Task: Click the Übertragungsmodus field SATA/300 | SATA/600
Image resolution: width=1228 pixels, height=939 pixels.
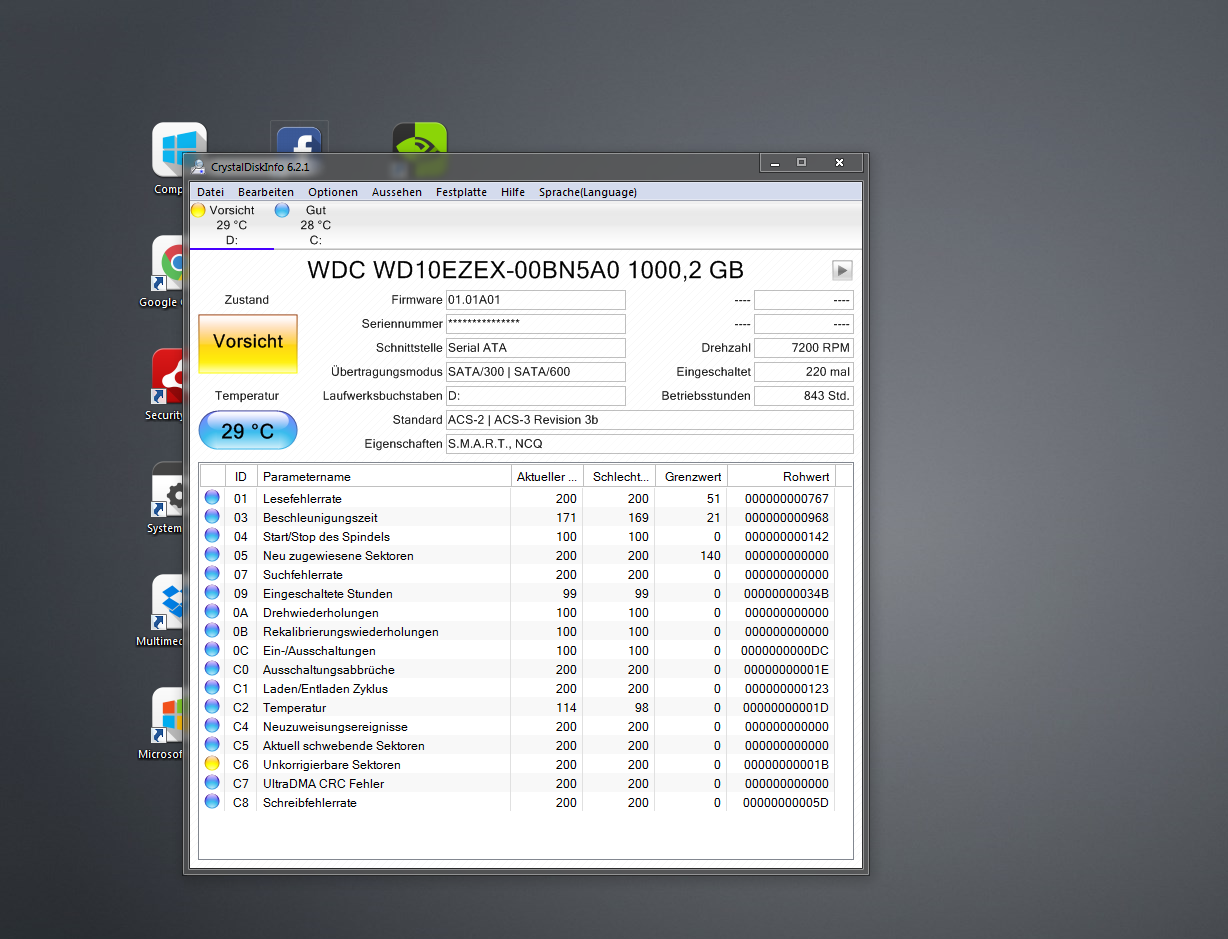Action: pyautogui.click(x=536, y=372)
